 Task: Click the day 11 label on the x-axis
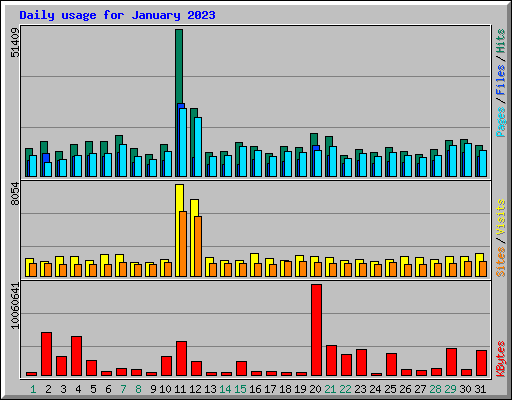click(180, 389)
